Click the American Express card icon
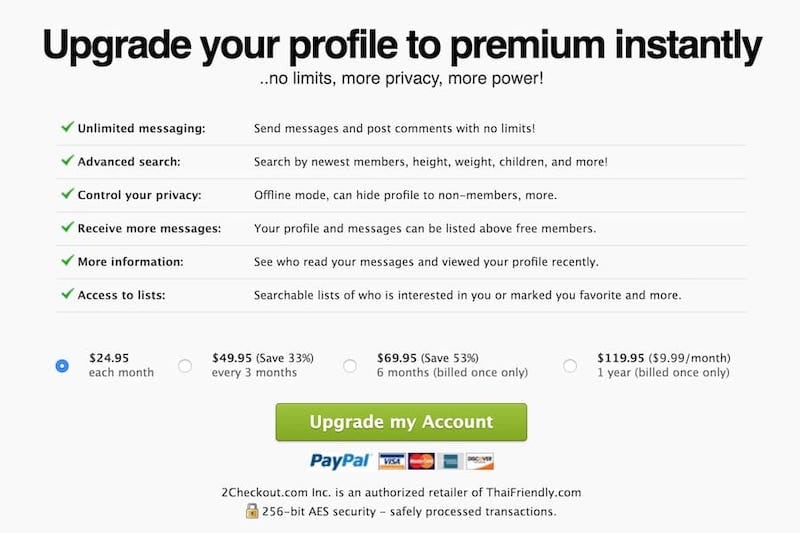Image resolution: width=800 pixels, height=533 pixels. tap(450, 461)
